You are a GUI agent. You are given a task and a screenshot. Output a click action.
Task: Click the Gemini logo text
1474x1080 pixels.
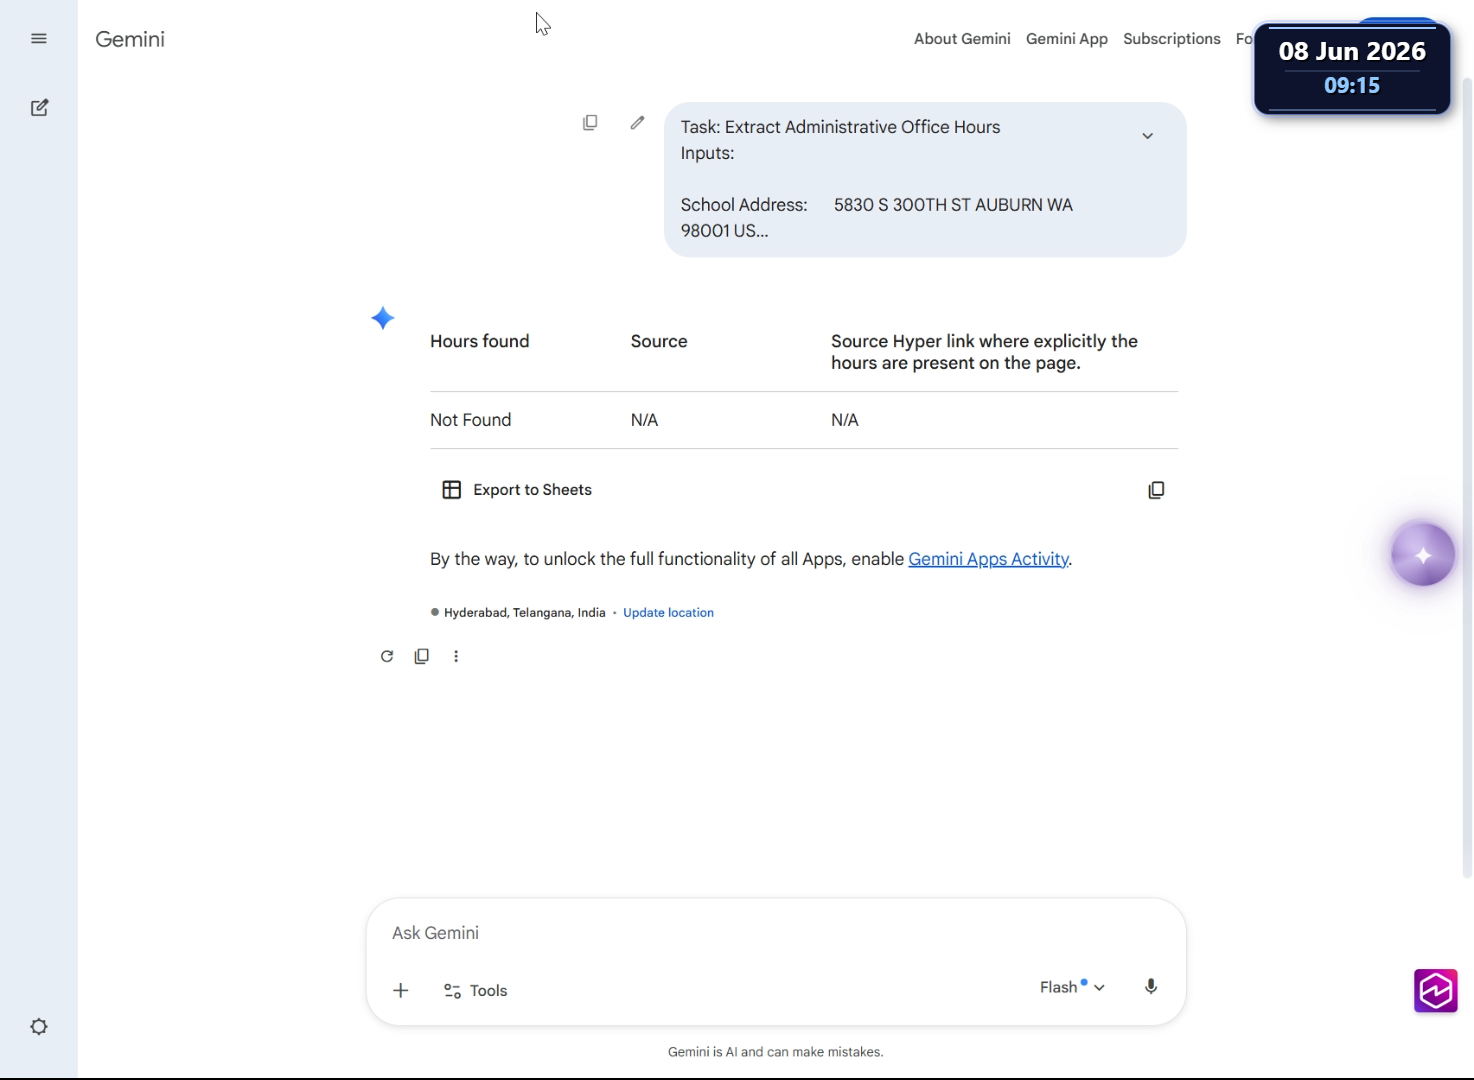pyautogui.click(x=130, y=39)
